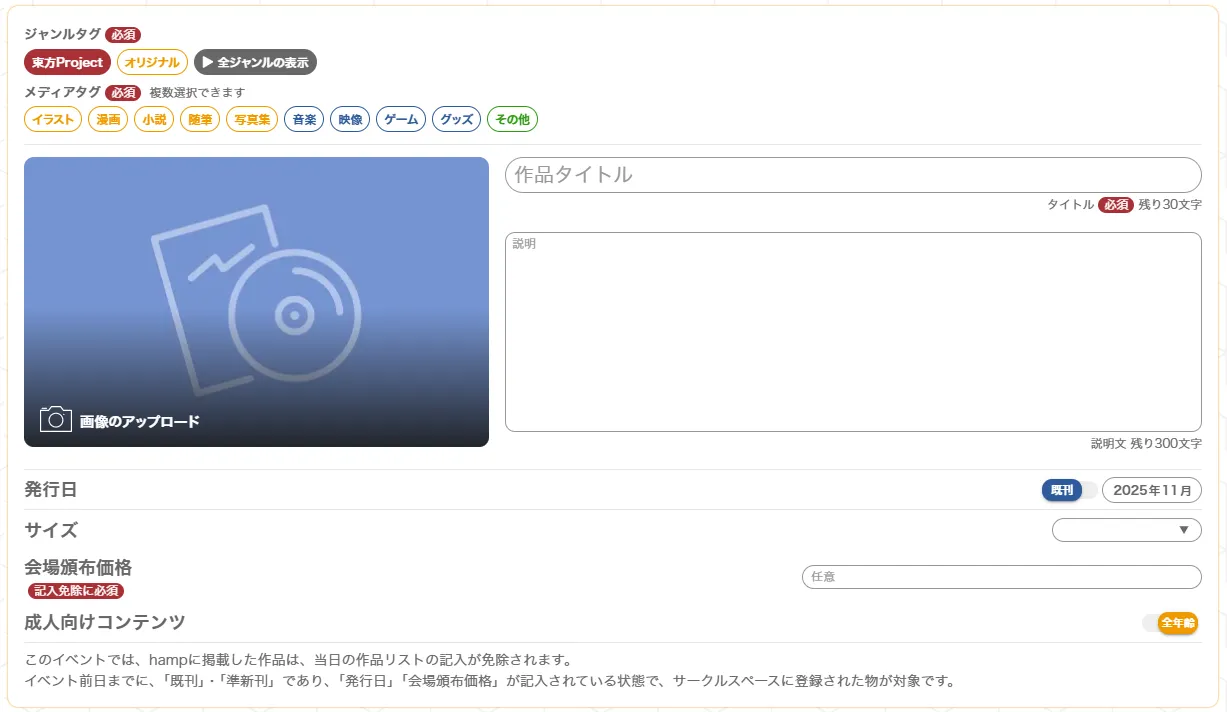Pick the その他 media tag

coord(512,120)
